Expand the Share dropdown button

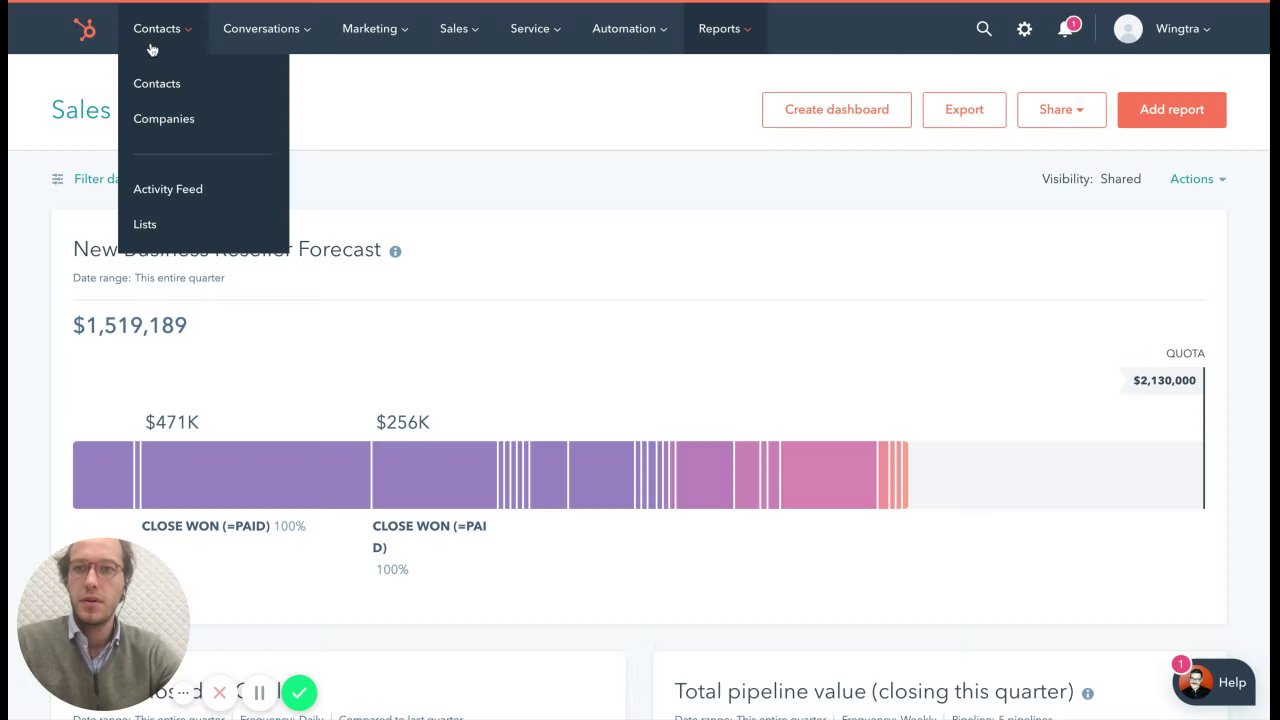(1061, 110)
